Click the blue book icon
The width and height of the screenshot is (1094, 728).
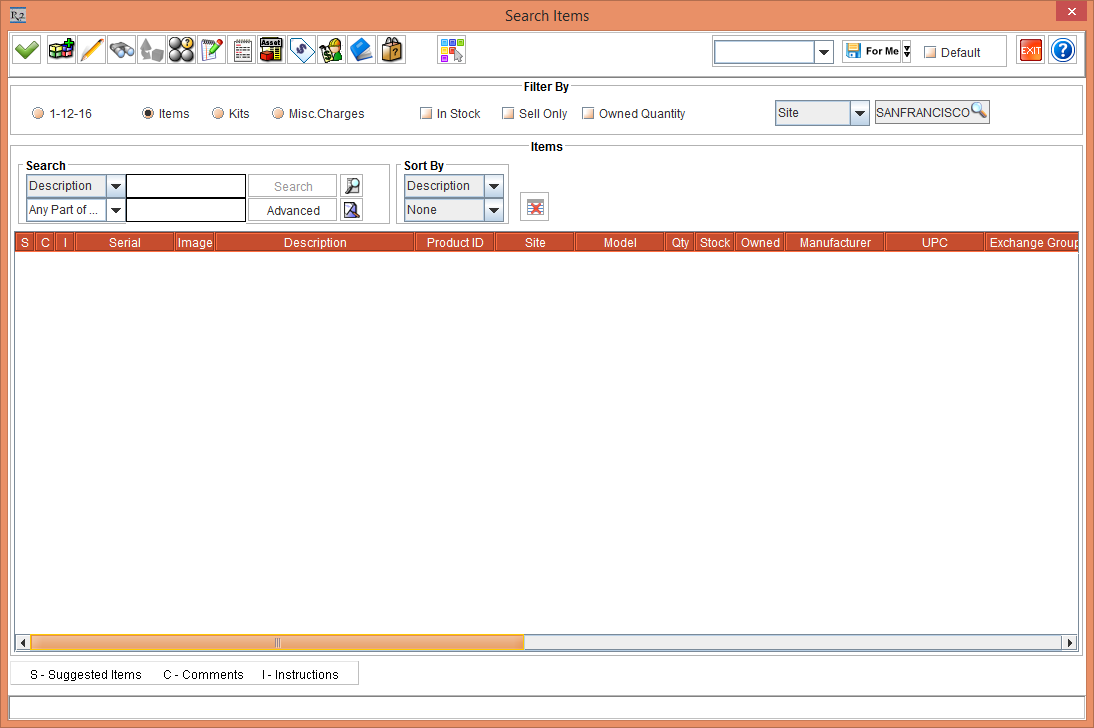pos(361,50)
